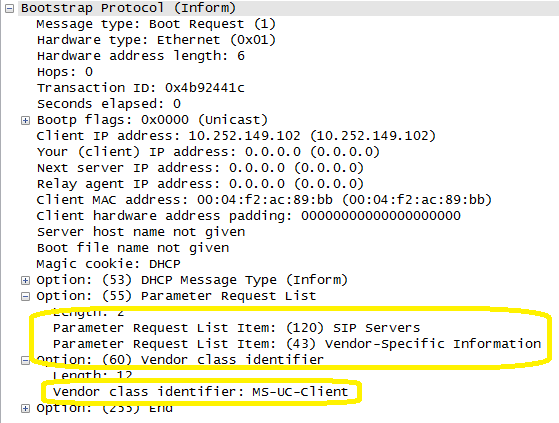Select the Seconds elapsed: 0 row

[x=109, y=104]
